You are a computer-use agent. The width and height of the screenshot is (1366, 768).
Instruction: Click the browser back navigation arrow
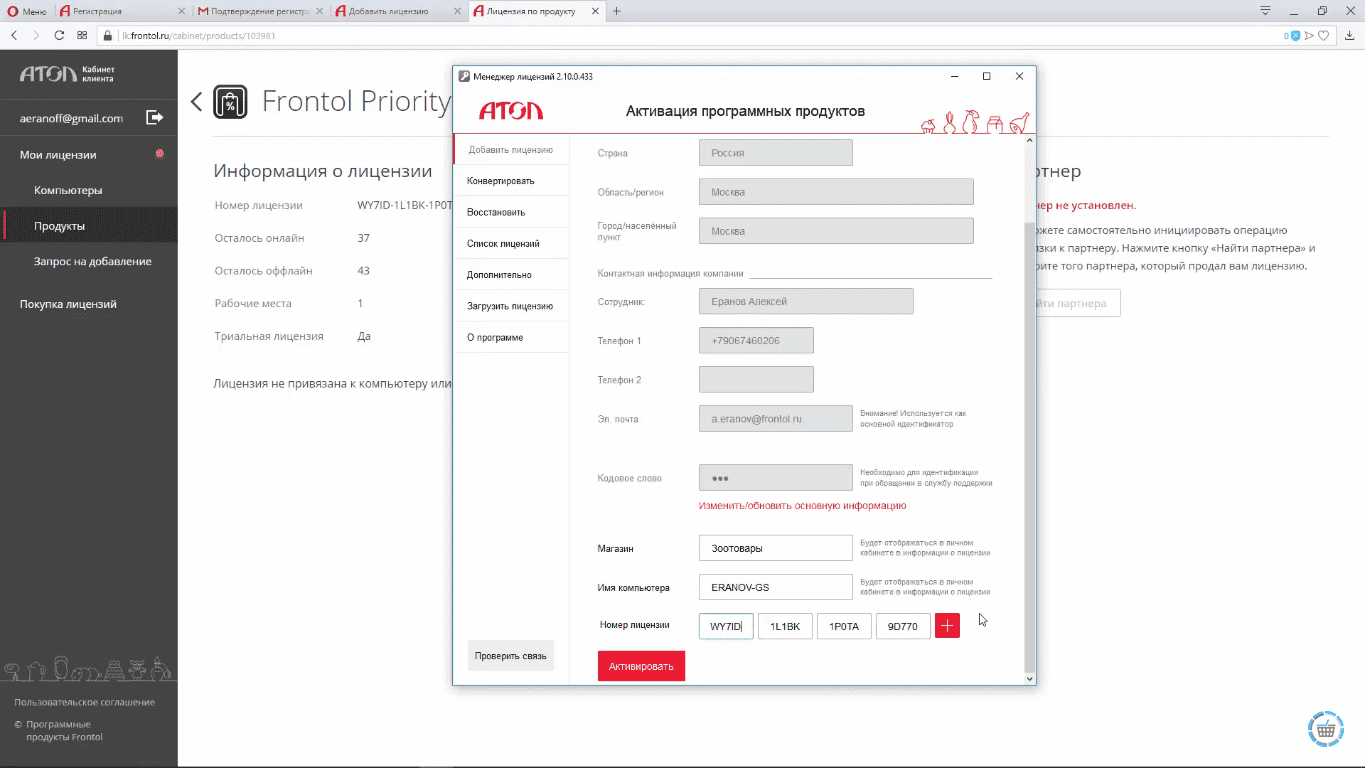click(x=14, y=35)
